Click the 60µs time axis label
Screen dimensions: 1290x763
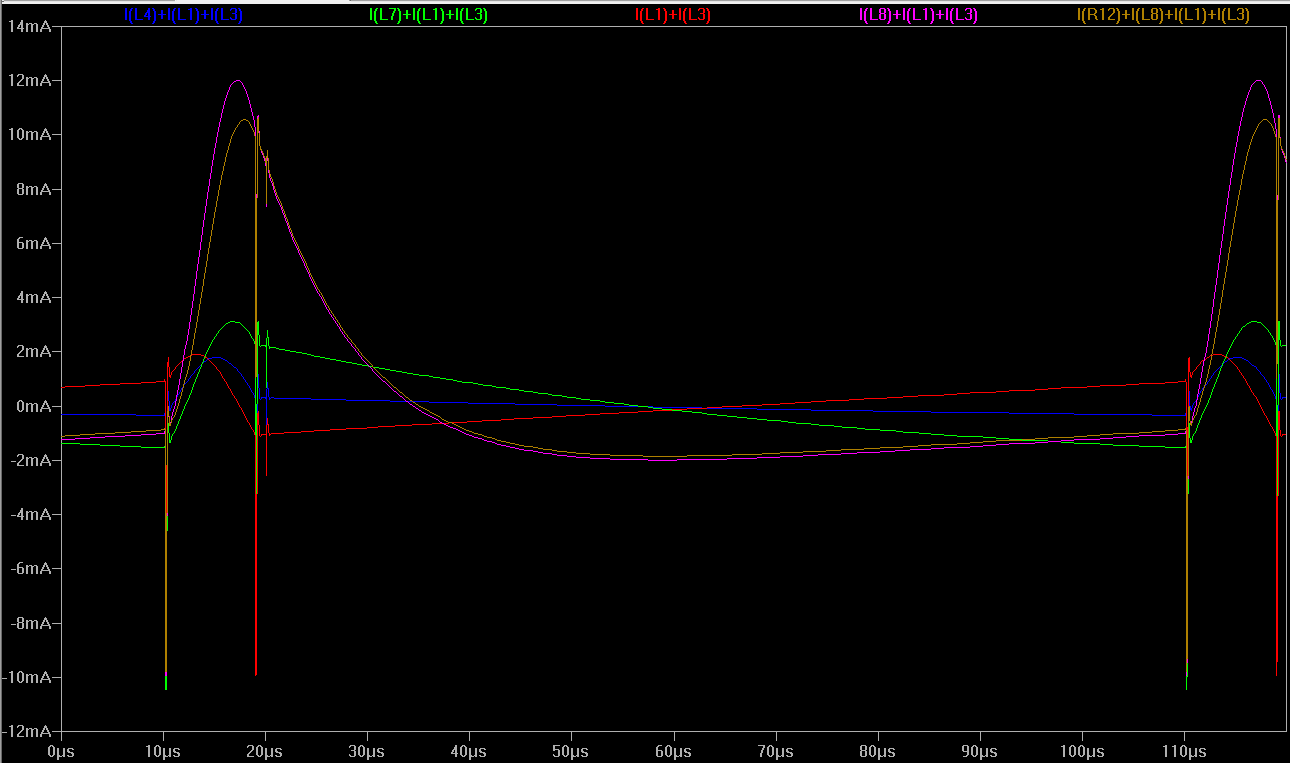point(673,751)
